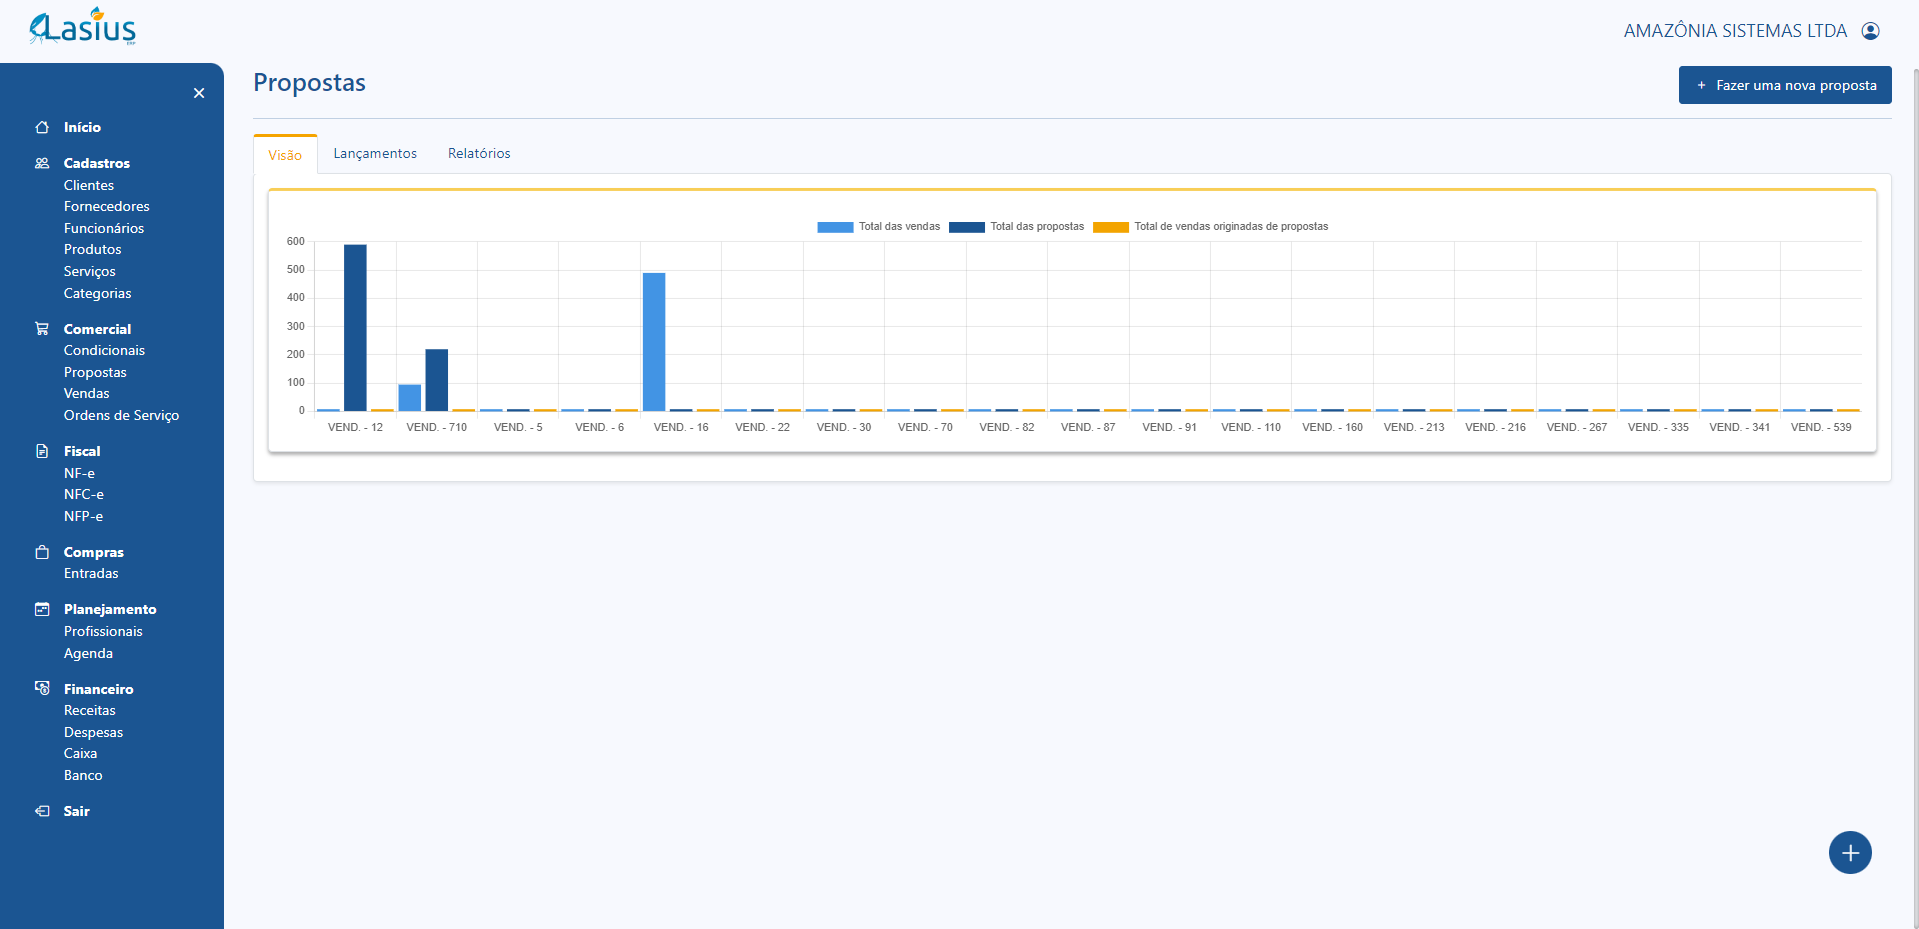The image size is (1919, 929).
Task: Open Clientes in the sidebar
Action: [89, 185]
